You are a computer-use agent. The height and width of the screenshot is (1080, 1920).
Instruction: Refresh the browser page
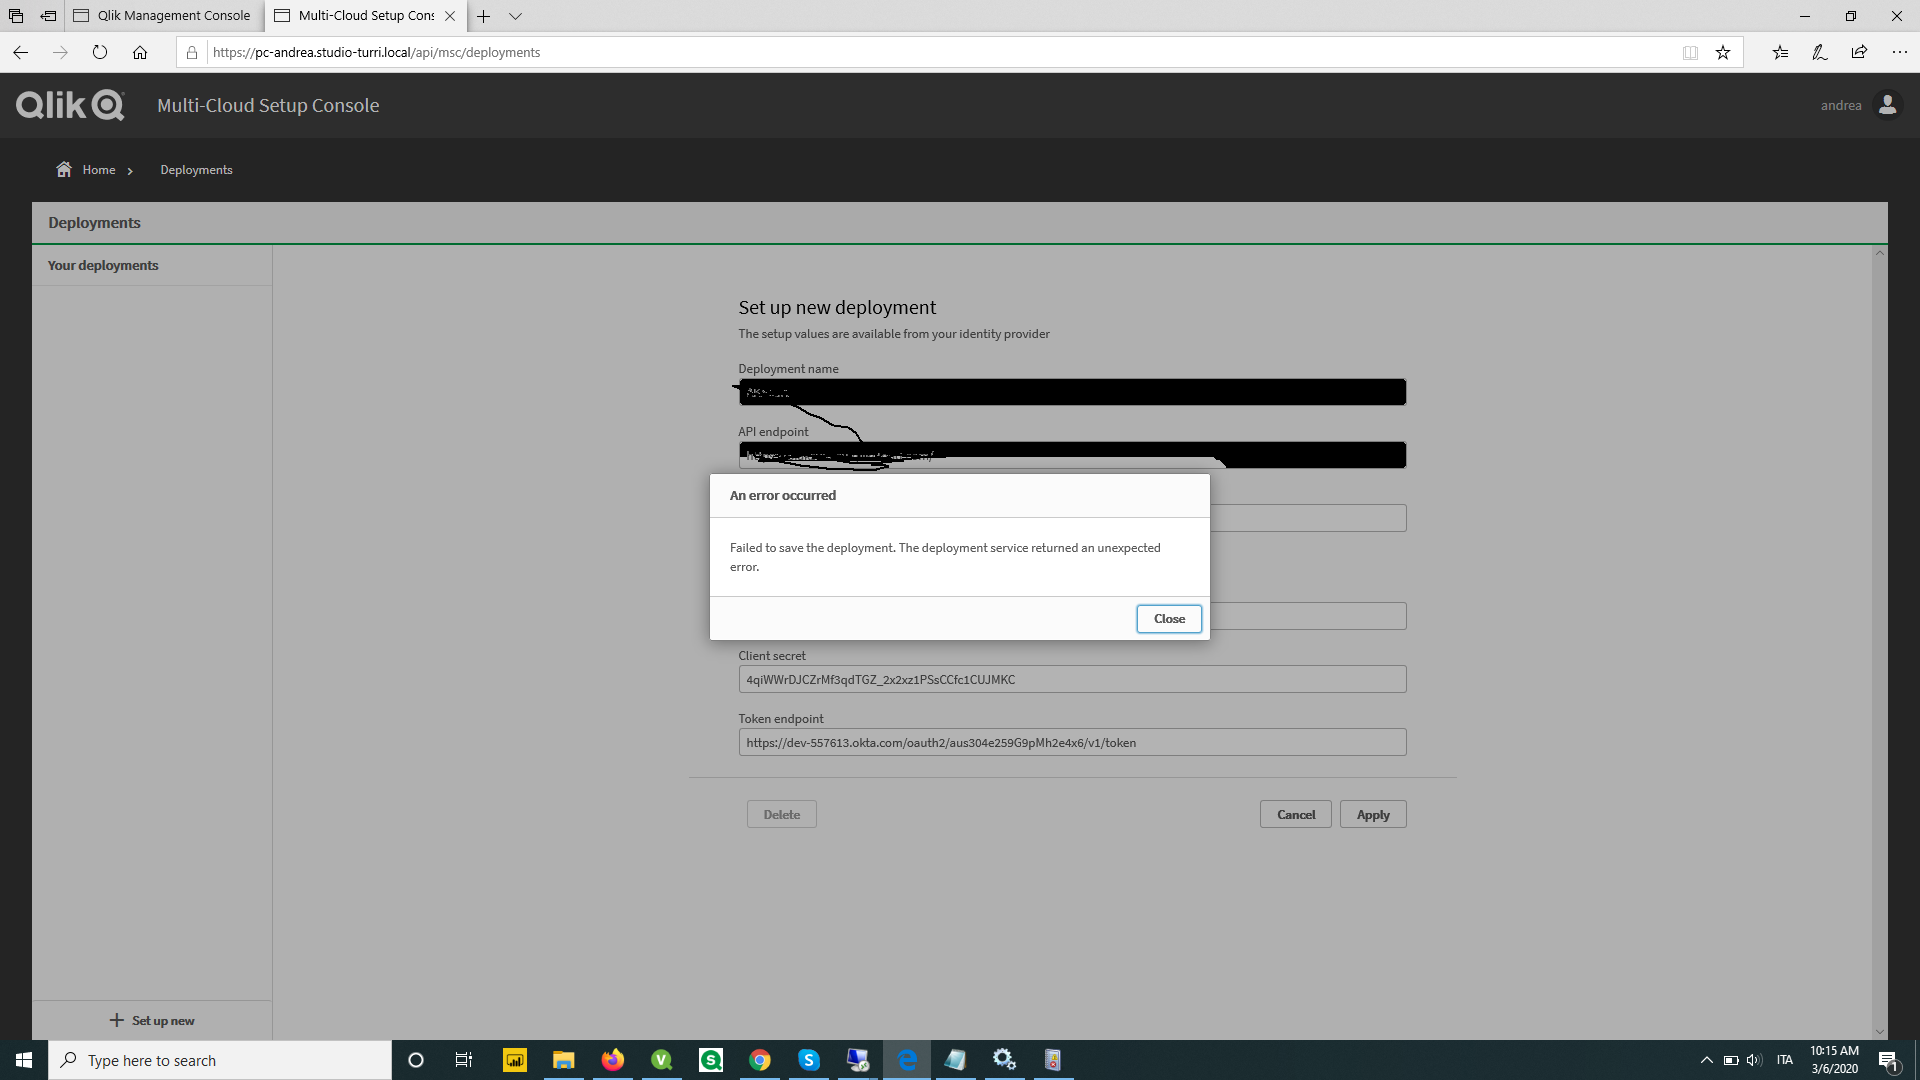100,52
